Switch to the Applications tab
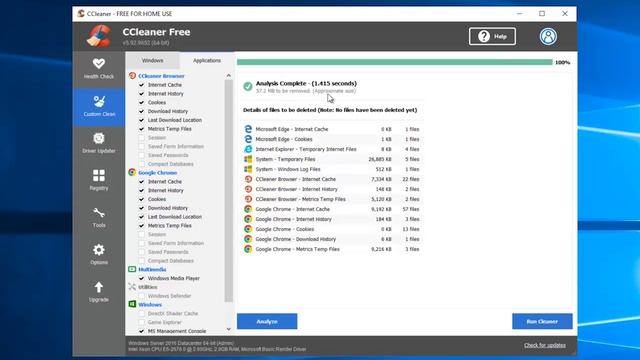The width and height of the screenshot is (640, 360). tap(207, 60)
